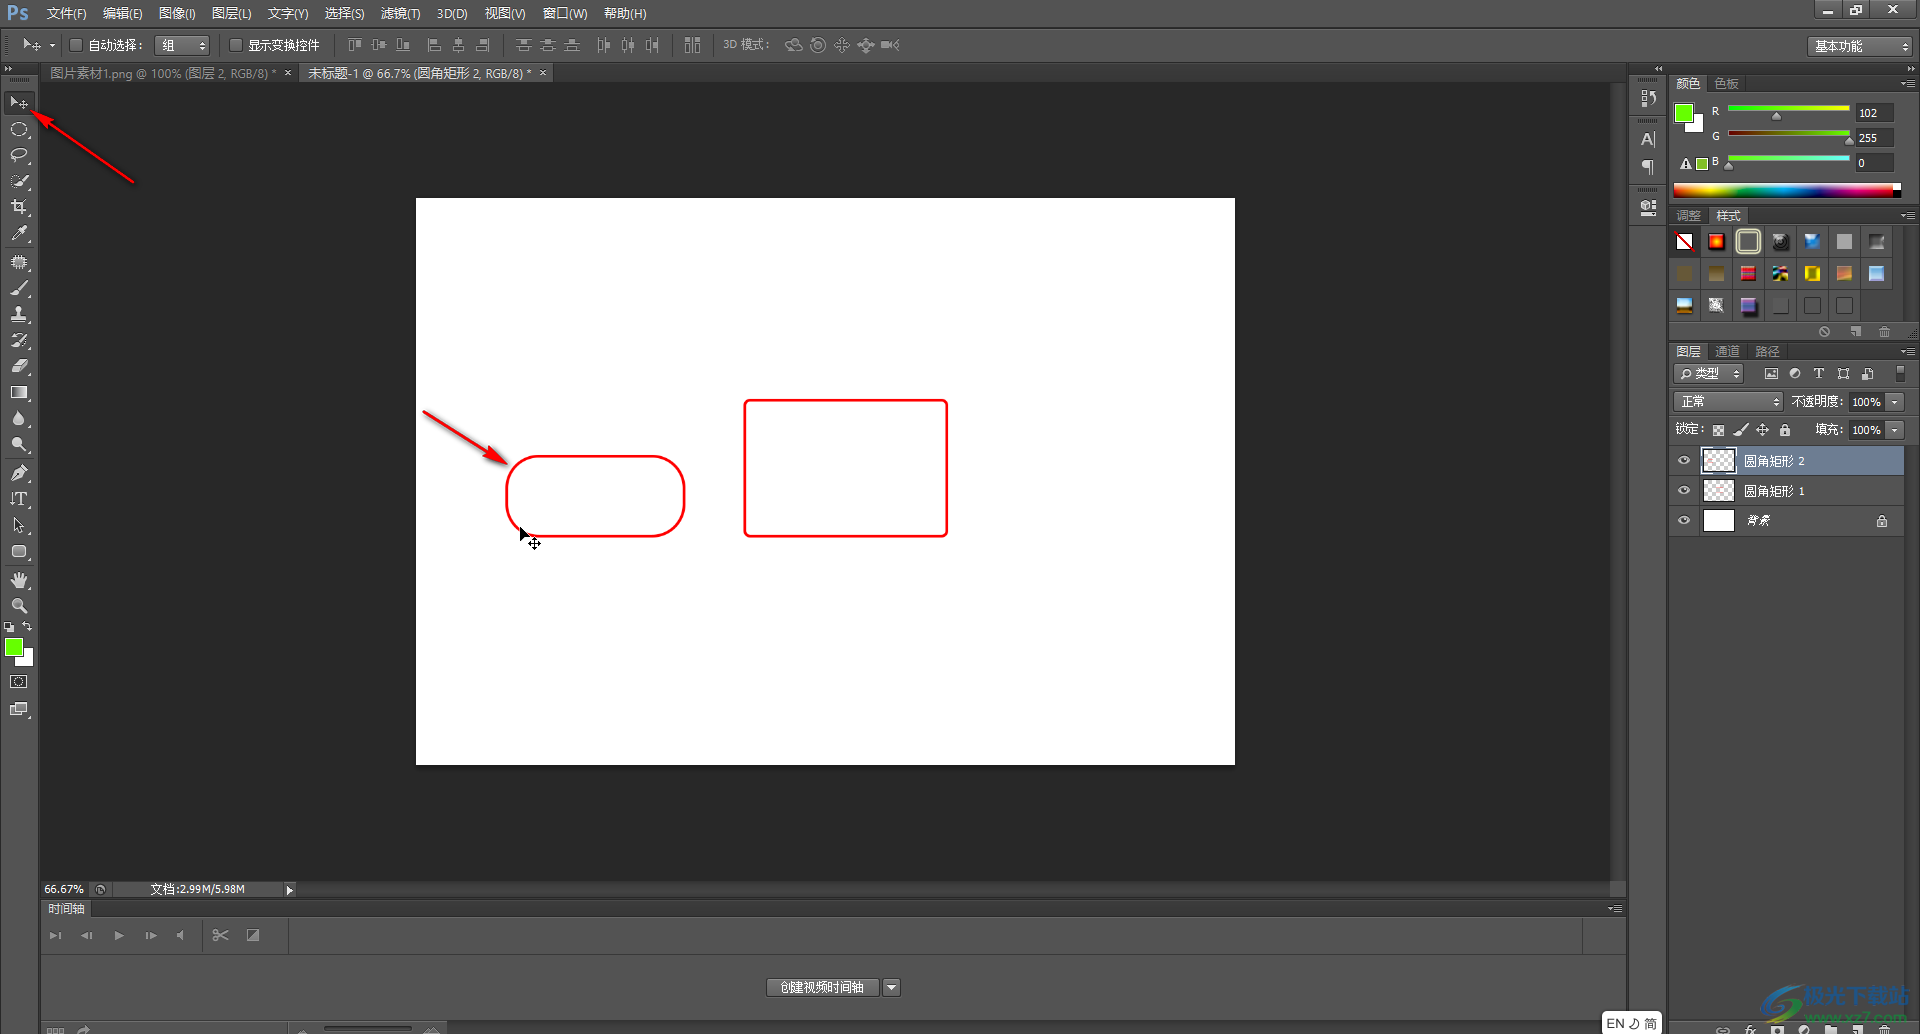Change the screen mode
This screenshot has height=1034, width=1920.
click(19, 709)
